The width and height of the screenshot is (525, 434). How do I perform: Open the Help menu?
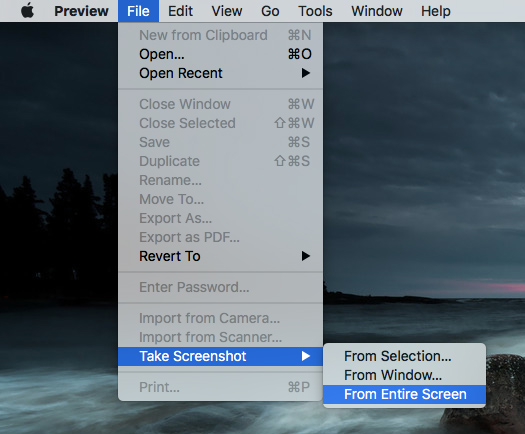click(436, 11)
